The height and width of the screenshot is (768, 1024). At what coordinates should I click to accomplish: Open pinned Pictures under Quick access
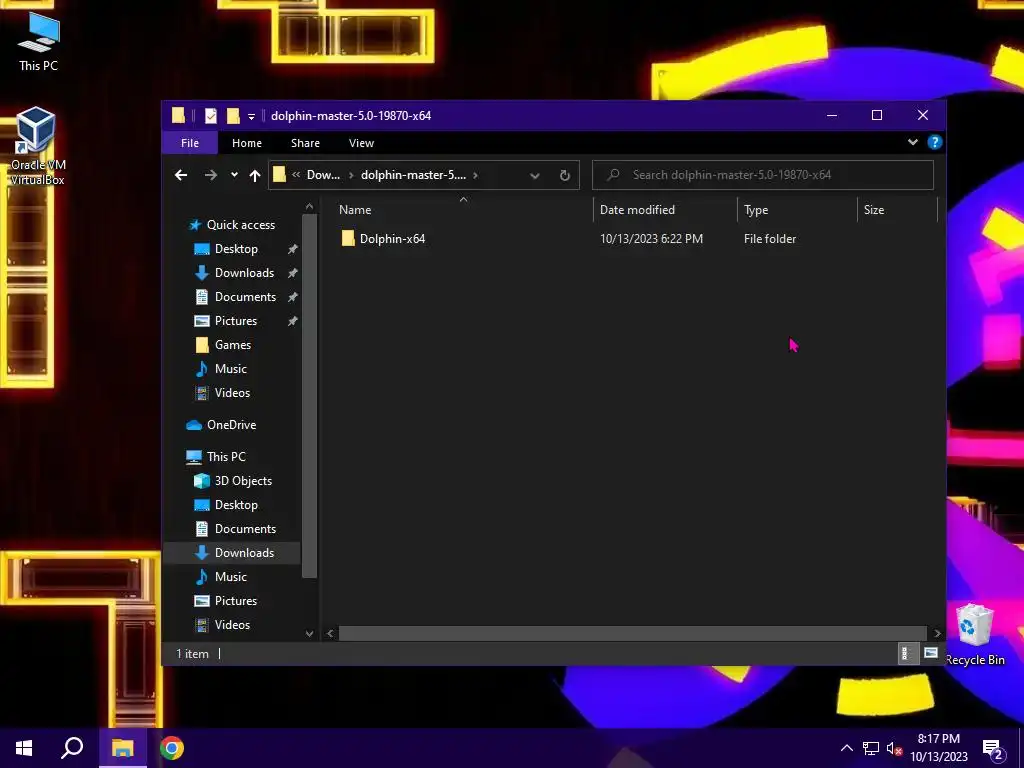(x=236, y=321)
